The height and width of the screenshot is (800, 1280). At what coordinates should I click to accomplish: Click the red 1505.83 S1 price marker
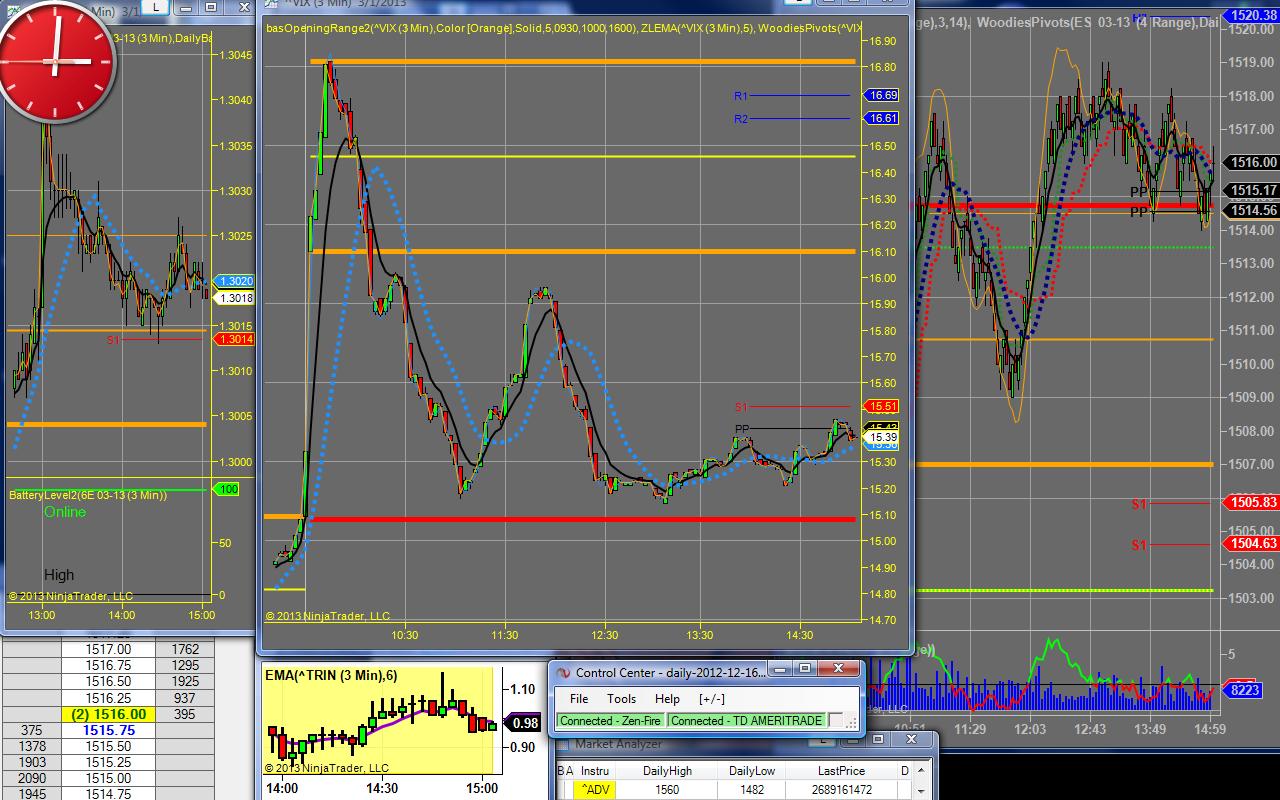[1254, 503]
